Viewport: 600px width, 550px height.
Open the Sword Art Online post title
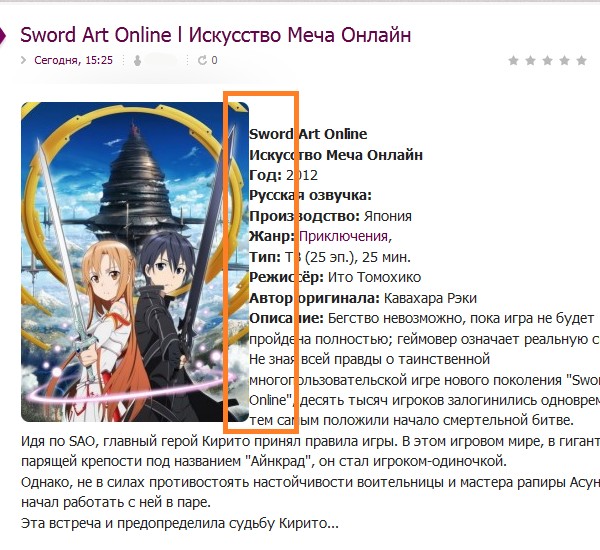tap(215, 35)
